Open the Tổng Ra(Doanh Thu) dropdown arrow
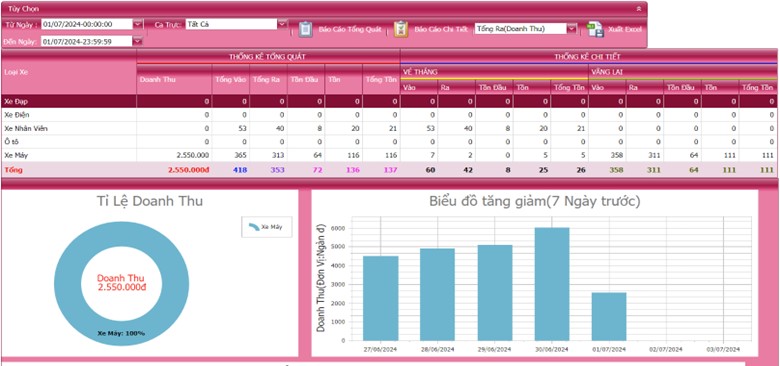Viewport: 780px width, 366px height. coord(572,29)
